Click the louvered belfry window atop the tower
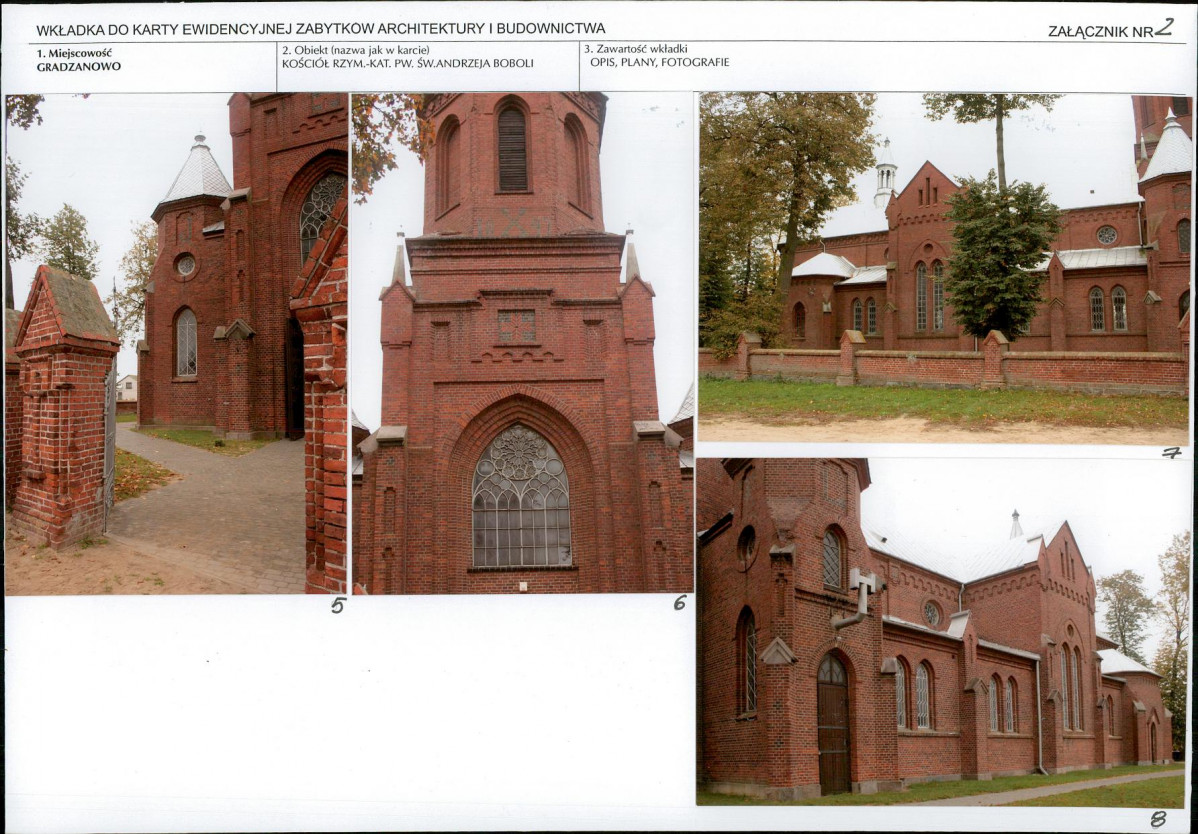Screen dimensions: 1198x834 pyautogui.click(x=512, y=148)
